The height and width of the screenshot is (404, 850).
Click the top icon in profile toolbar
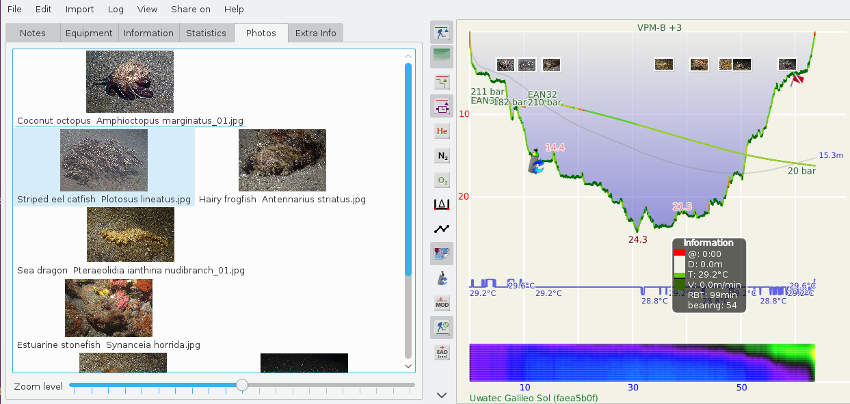442,32
